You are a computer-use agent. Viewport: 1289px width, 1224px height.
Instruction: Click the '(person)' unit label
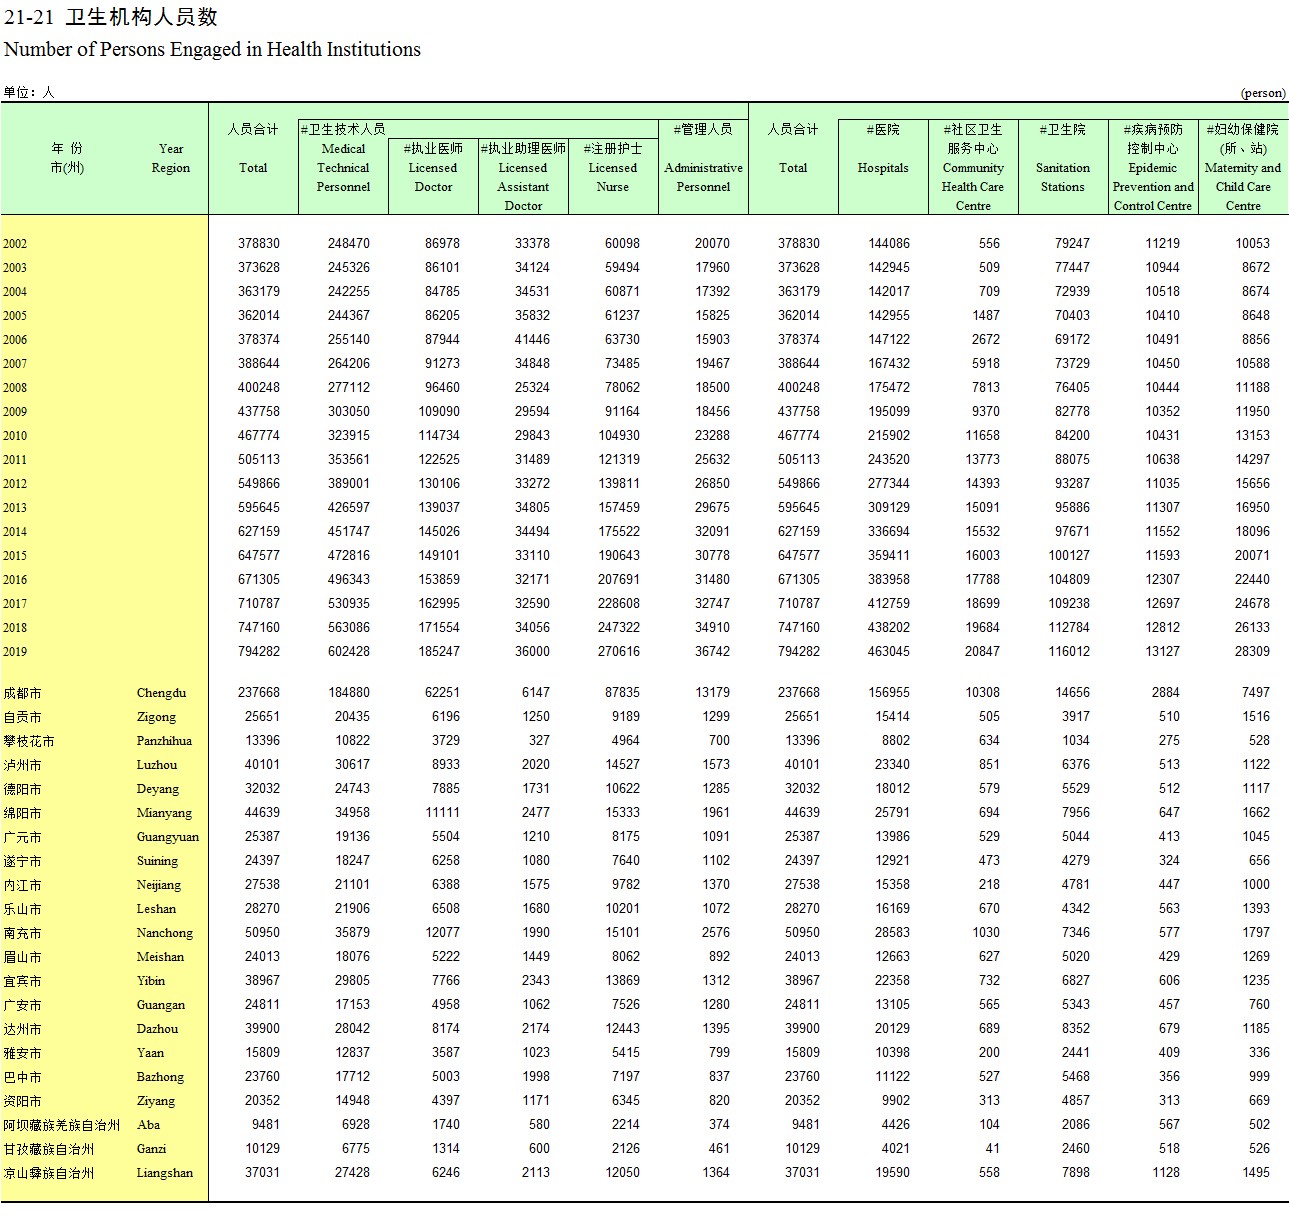coord(1263,93)
